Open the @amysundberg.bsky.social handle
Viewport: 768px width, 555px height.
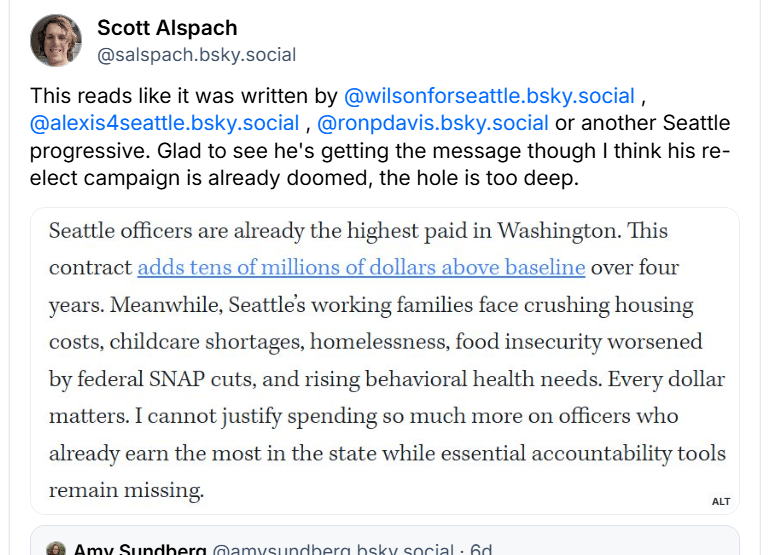coord(333,549)
